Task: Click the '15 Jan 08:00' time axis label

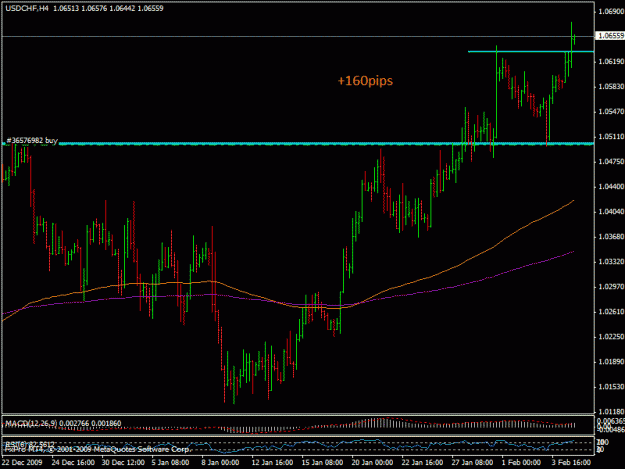Action: coord(322,462)
